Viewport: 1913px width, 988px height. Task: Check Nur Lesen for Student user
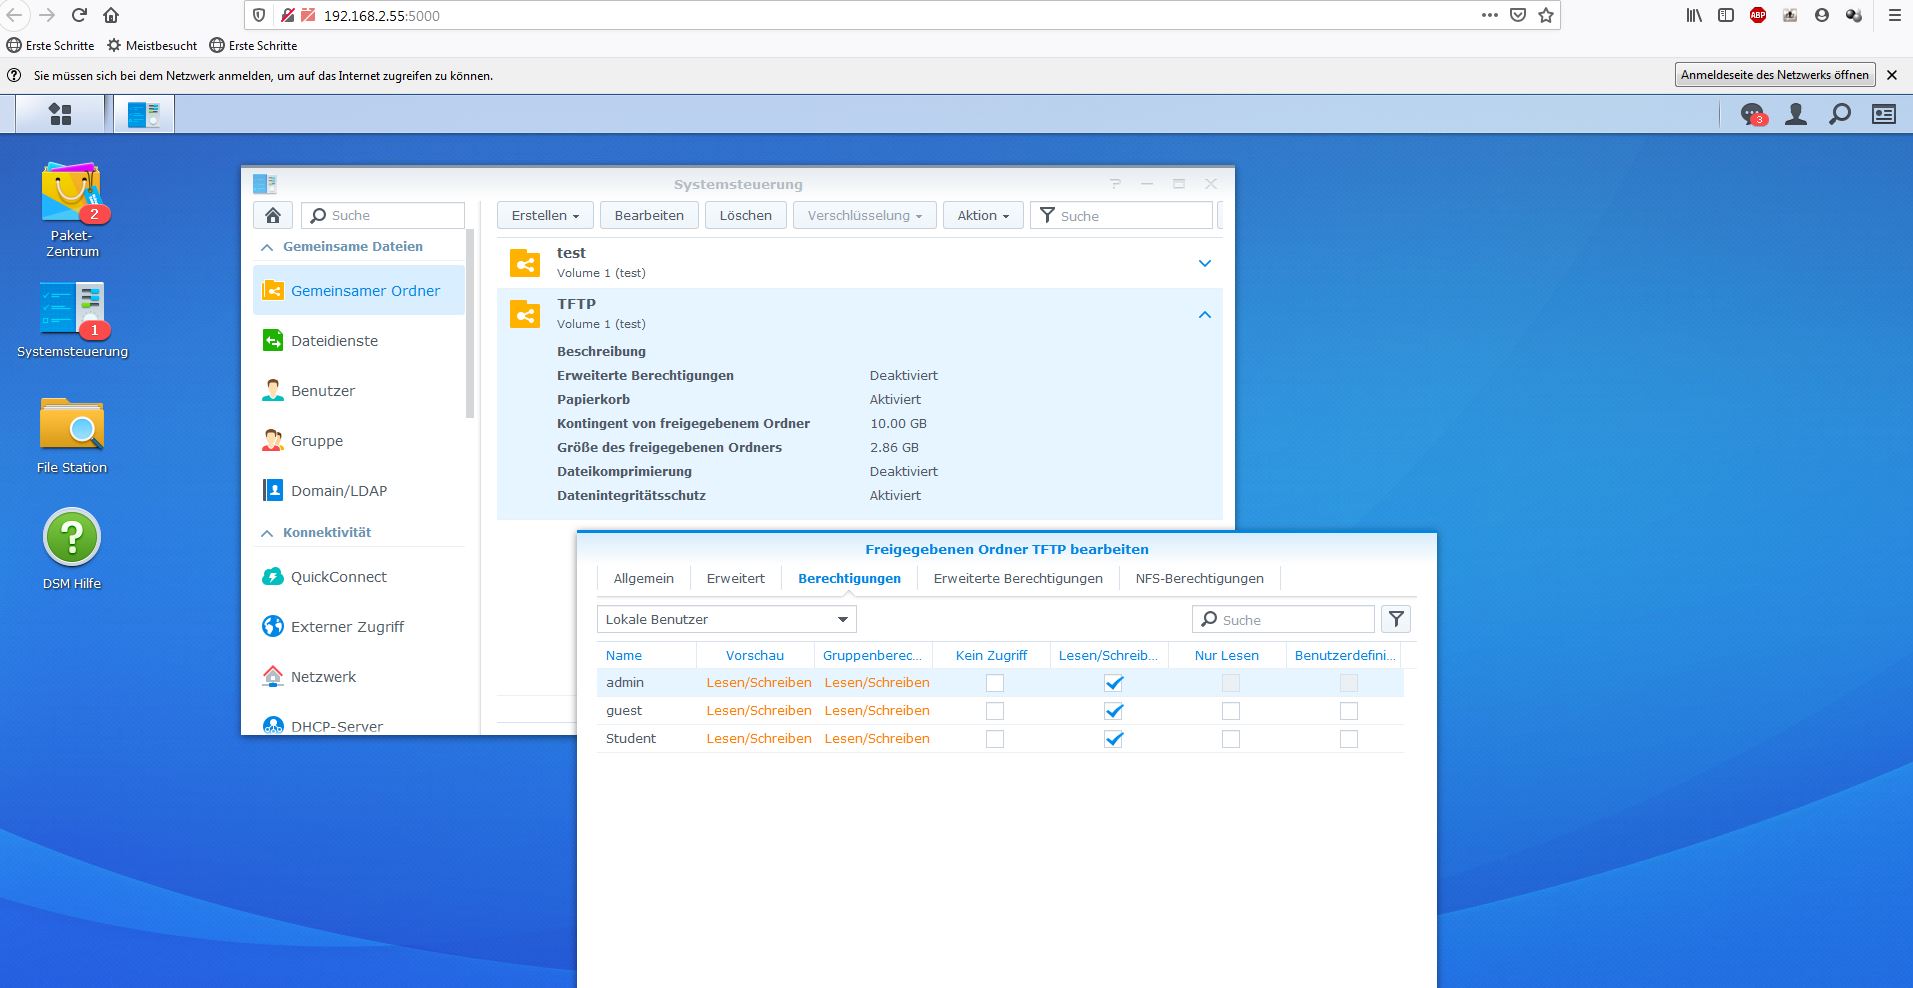click(x=1231, y=739)
